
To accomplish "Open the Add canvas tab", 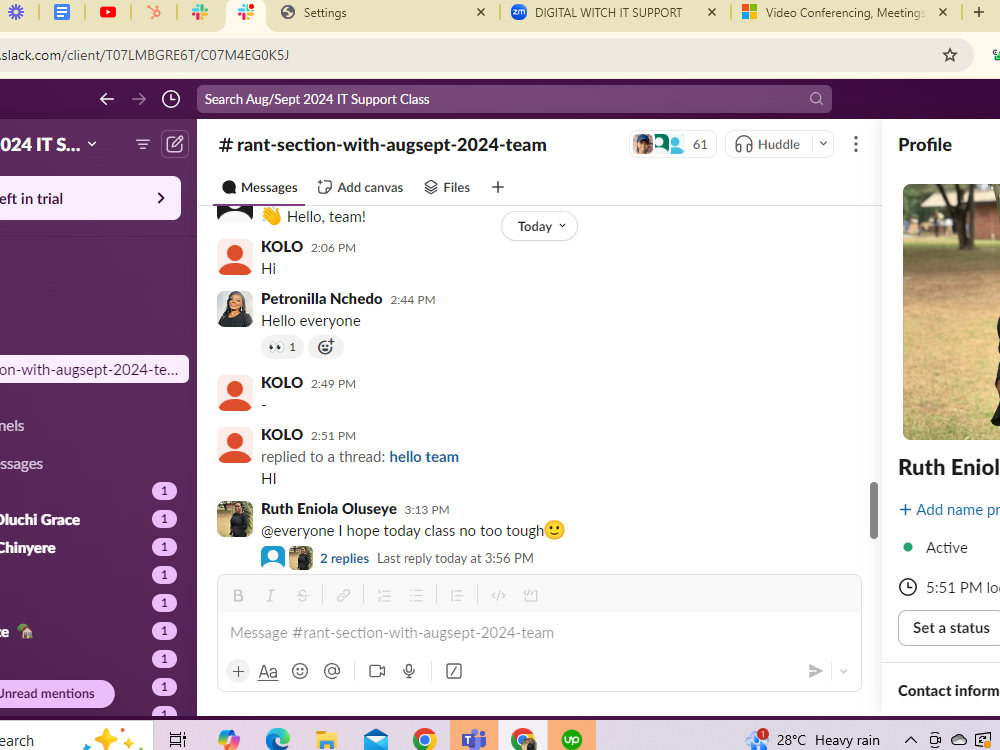I will (360, 188).
